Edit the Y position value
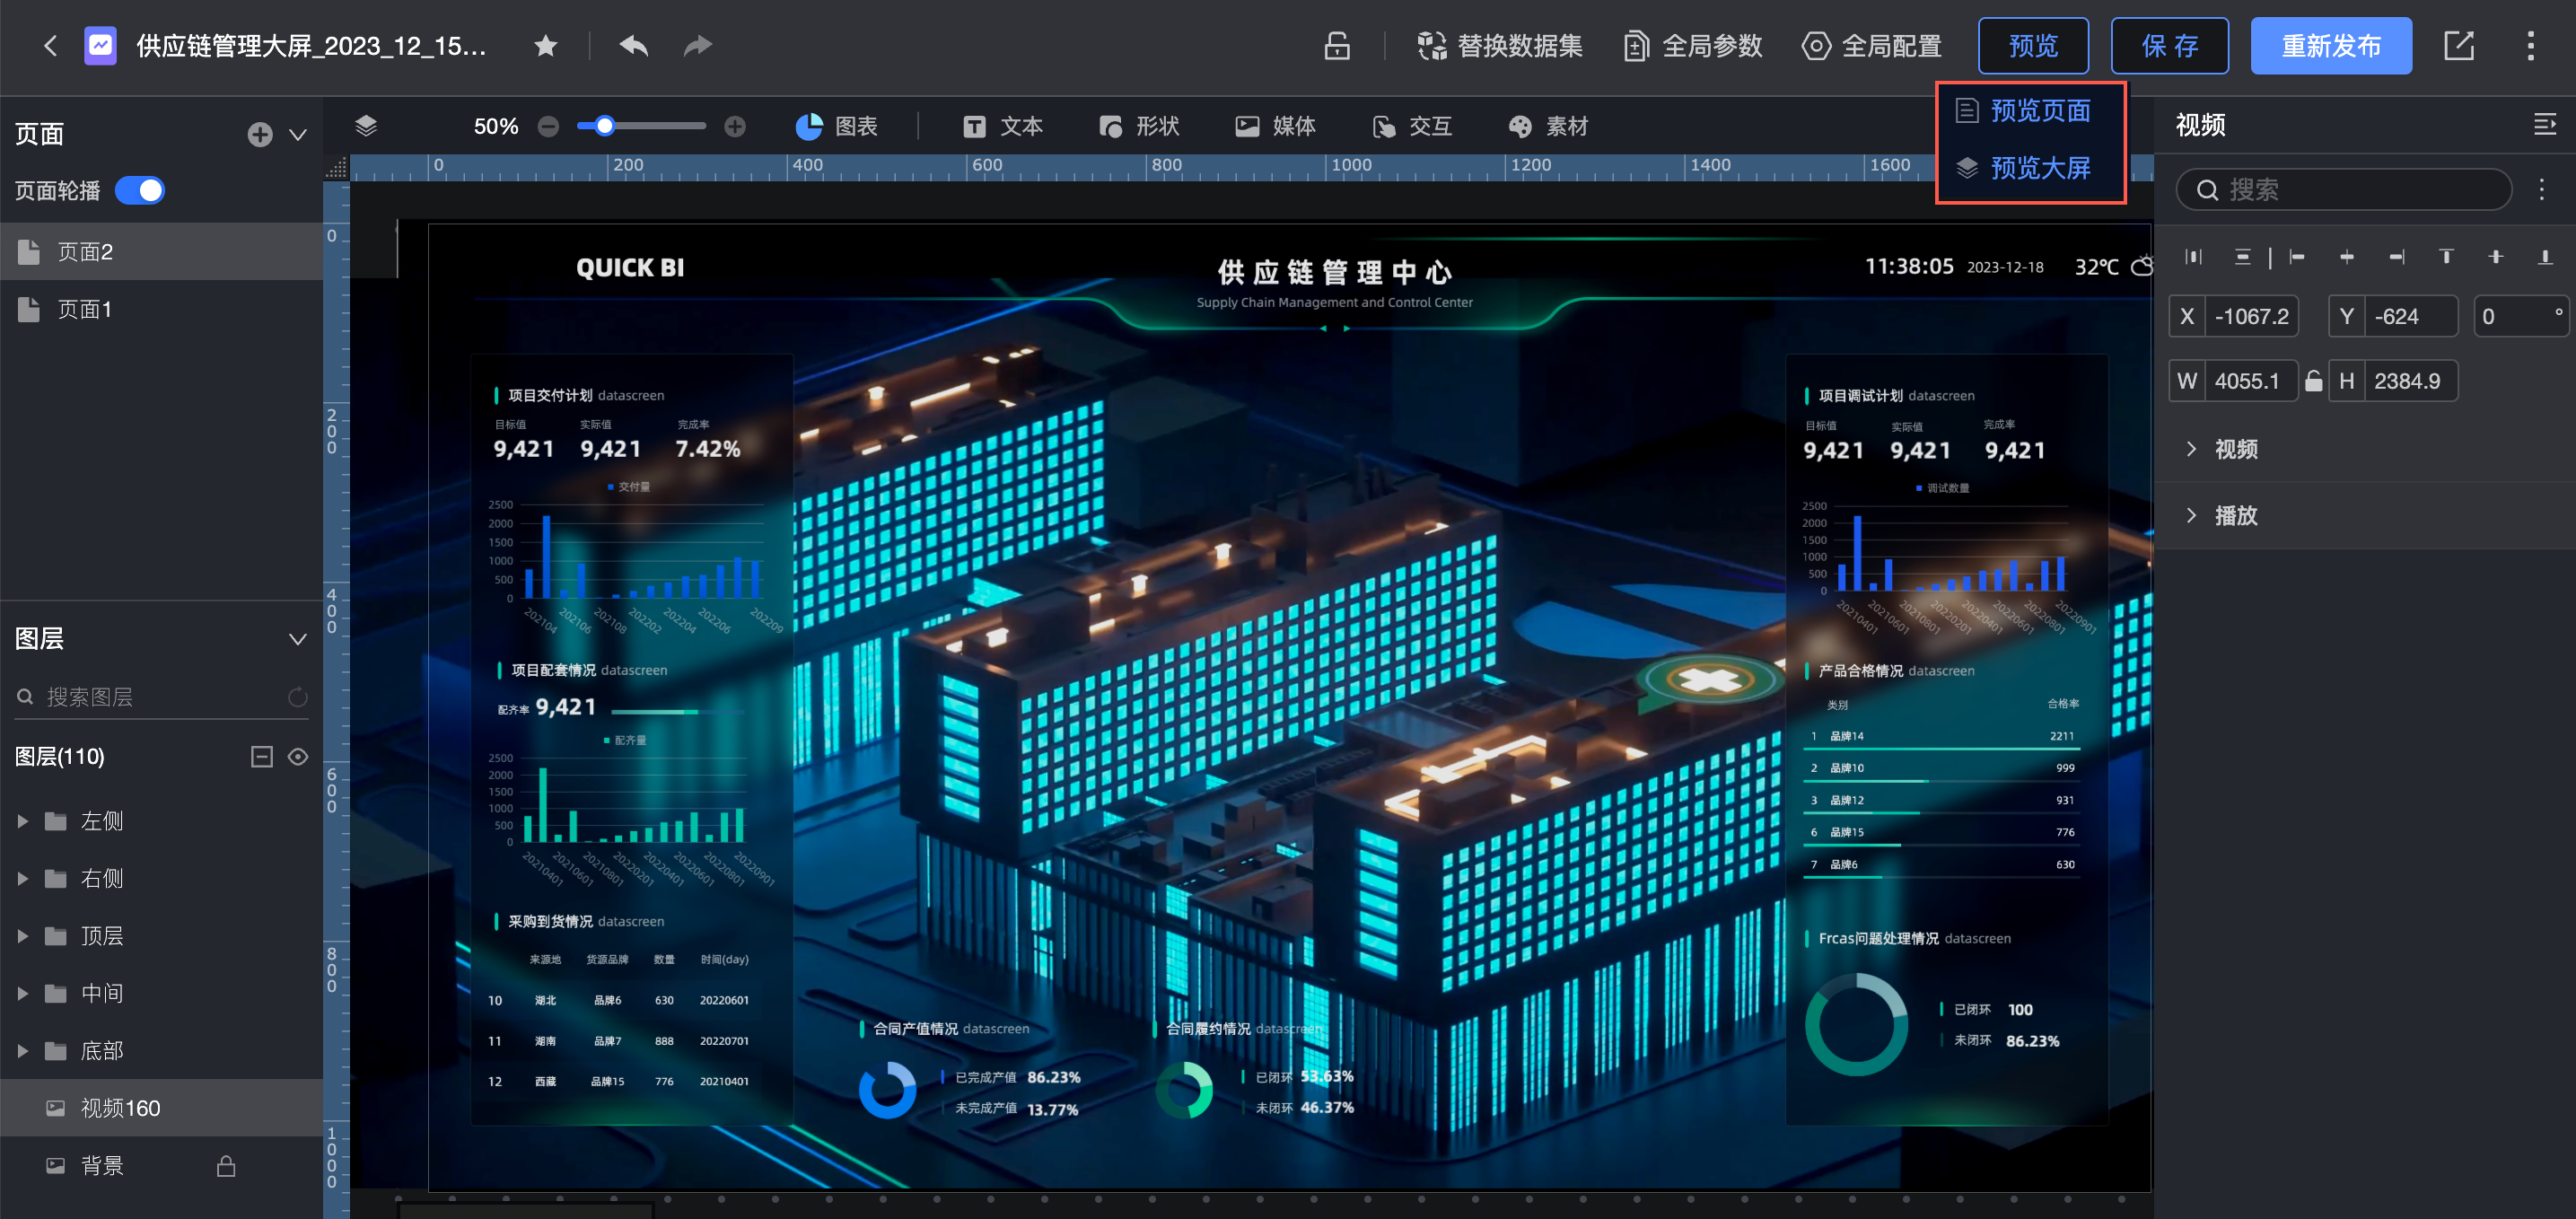The height and width of the screenshot is (1219, 2576). (x=2411, y=317)
